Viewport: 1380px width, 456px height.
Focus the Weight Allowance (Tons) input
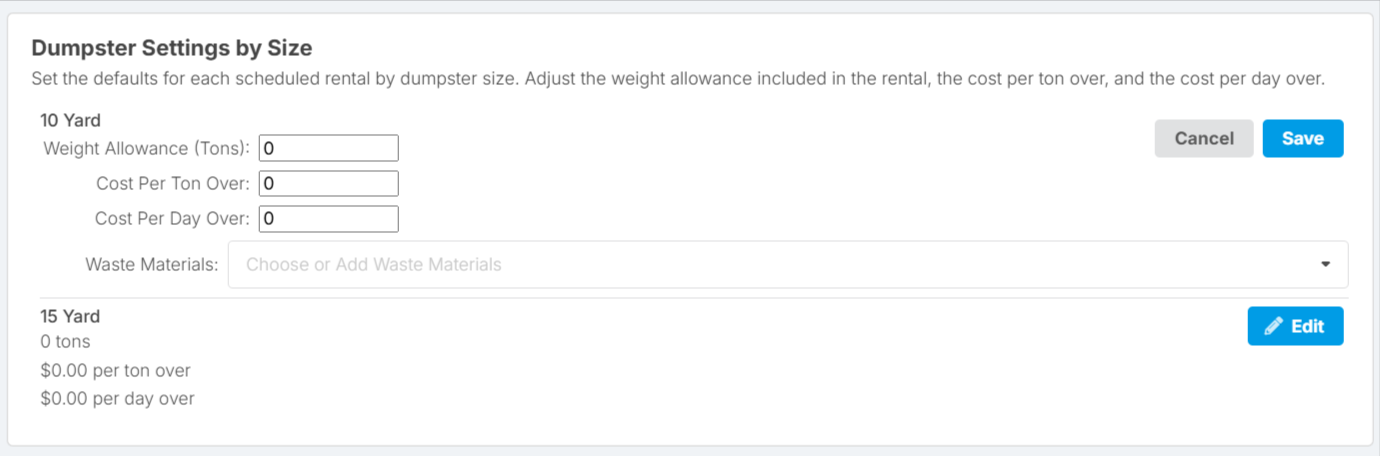(329, 148)
